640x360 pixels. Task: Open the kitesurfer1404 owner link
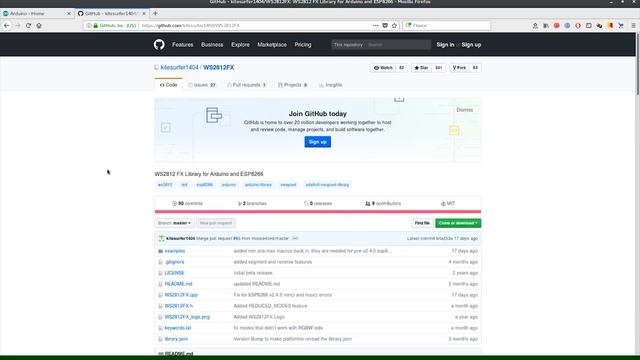(x=179, y=67)
